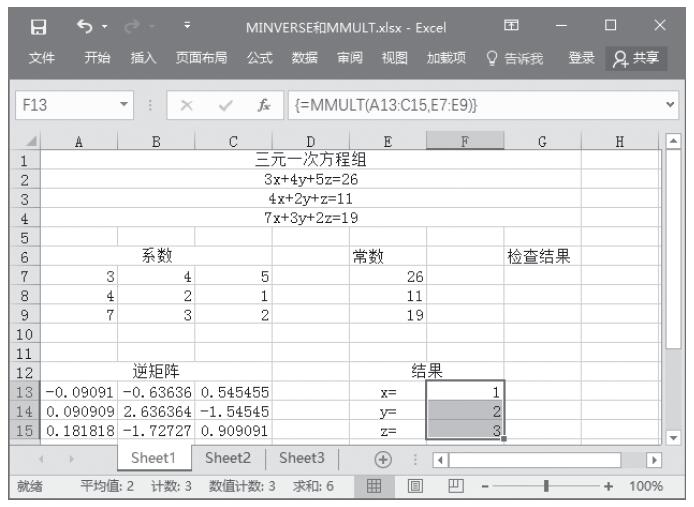The height and width of the screenshot is (507, 694).
Task: Click the Undo arrow icon
Action: coord(85,23)
